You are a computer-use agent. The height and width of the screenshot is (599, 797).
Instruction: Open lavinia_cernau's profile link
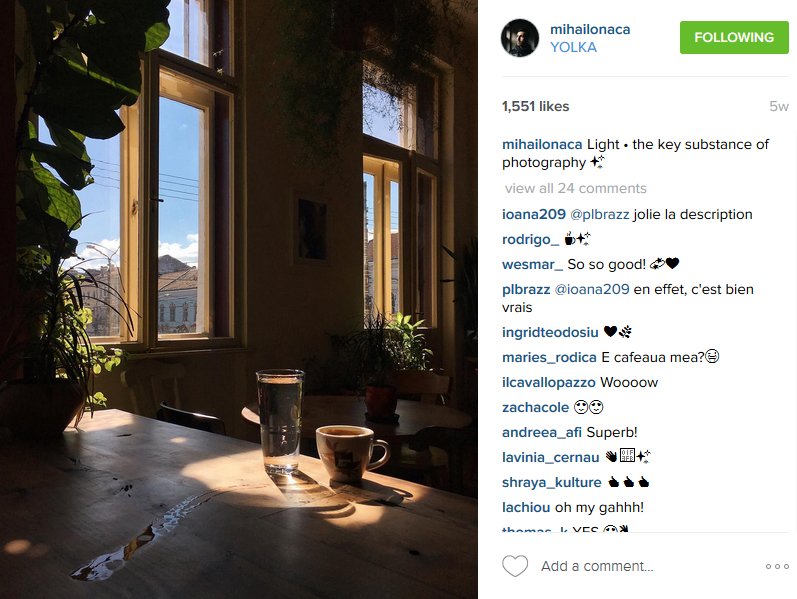click(x=550, y=458)
